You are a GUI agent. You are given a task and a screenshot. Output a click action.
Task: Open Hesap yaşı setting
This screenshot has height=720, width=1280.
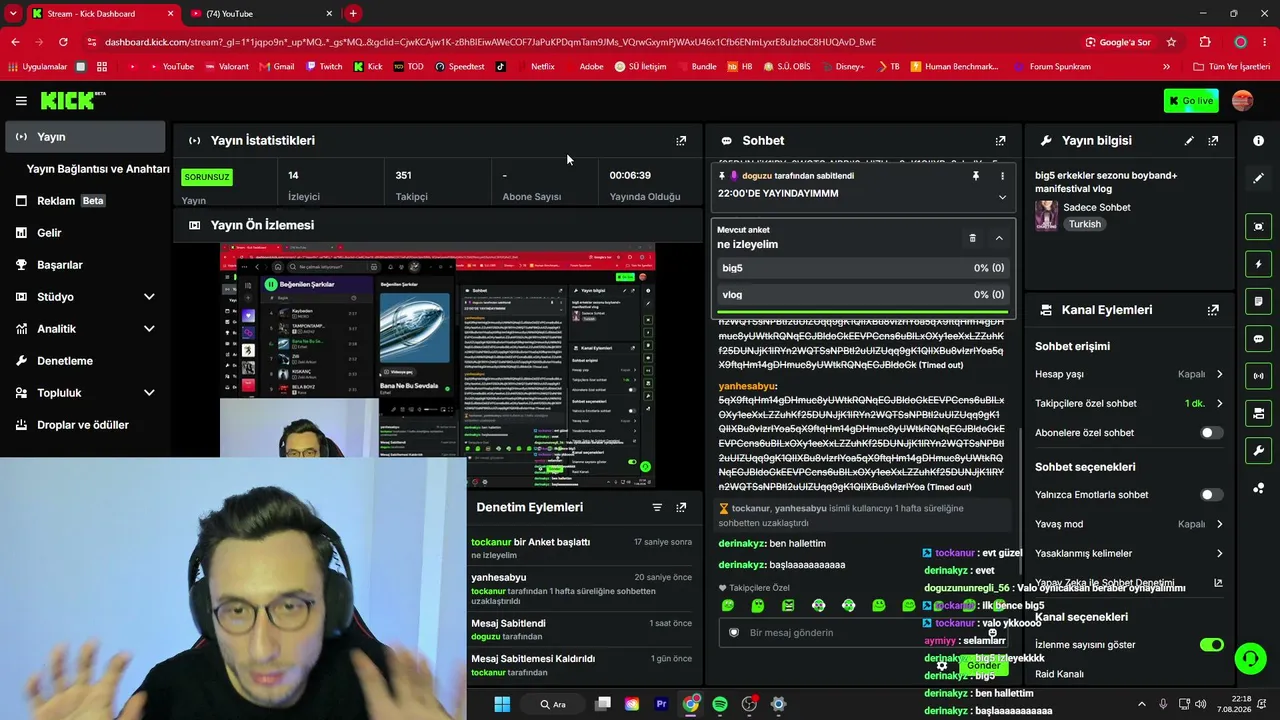[1129, 374]
